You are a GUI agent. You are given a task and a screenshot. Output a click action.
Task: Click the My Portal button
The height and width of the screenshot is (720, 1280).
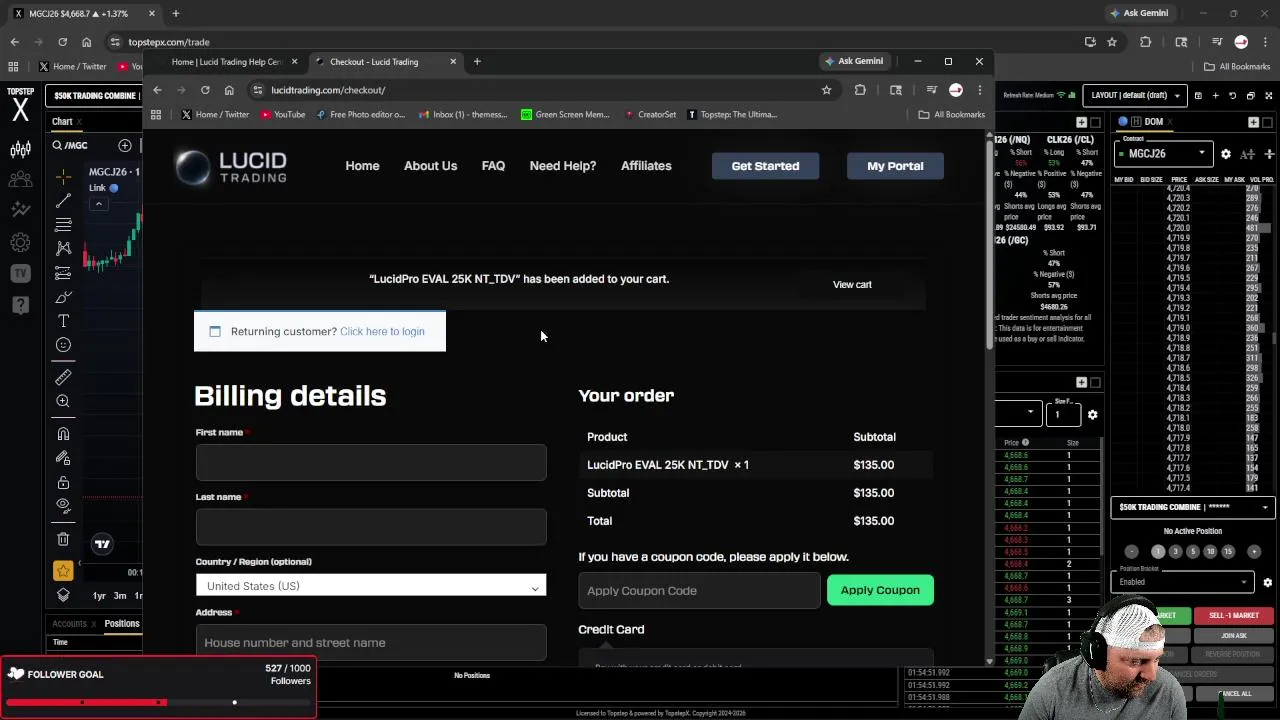click(895, 166)
